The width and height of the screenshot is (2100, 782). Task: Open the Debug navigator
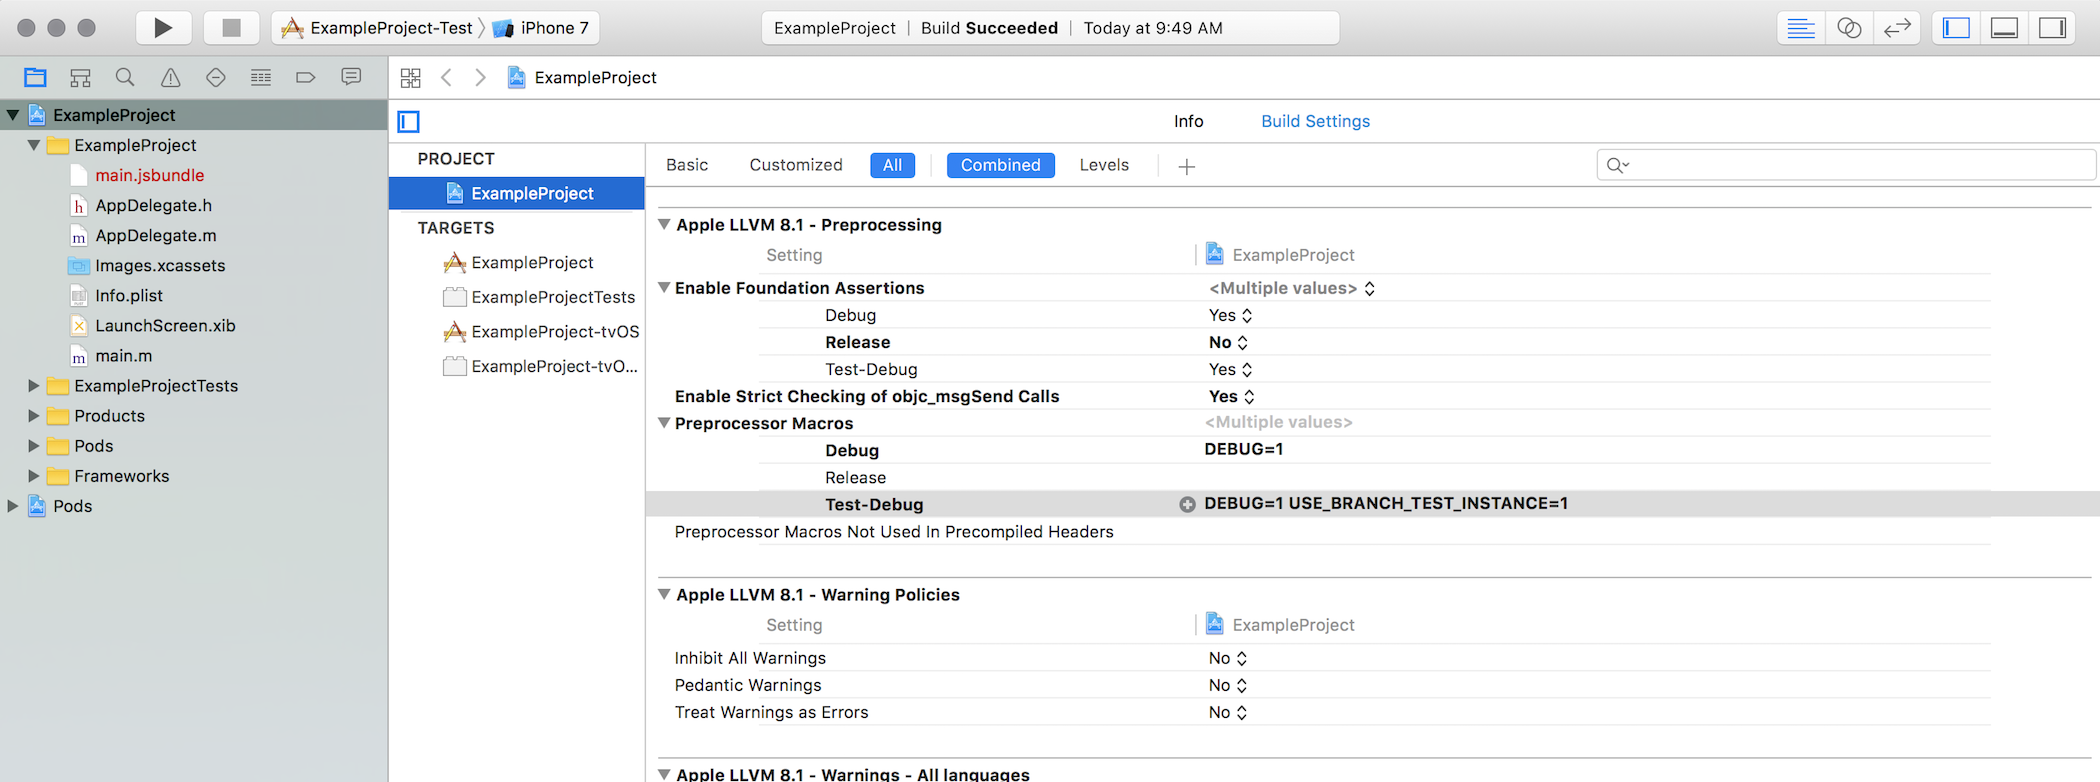pyautogui.click(x=261, y=77)
